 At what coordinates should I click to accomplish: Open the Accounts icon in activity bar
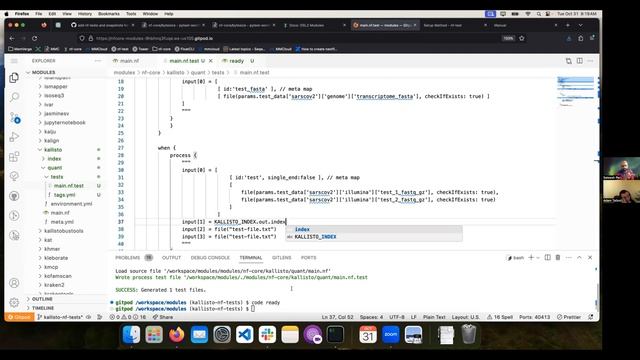[x=14, y=283]
